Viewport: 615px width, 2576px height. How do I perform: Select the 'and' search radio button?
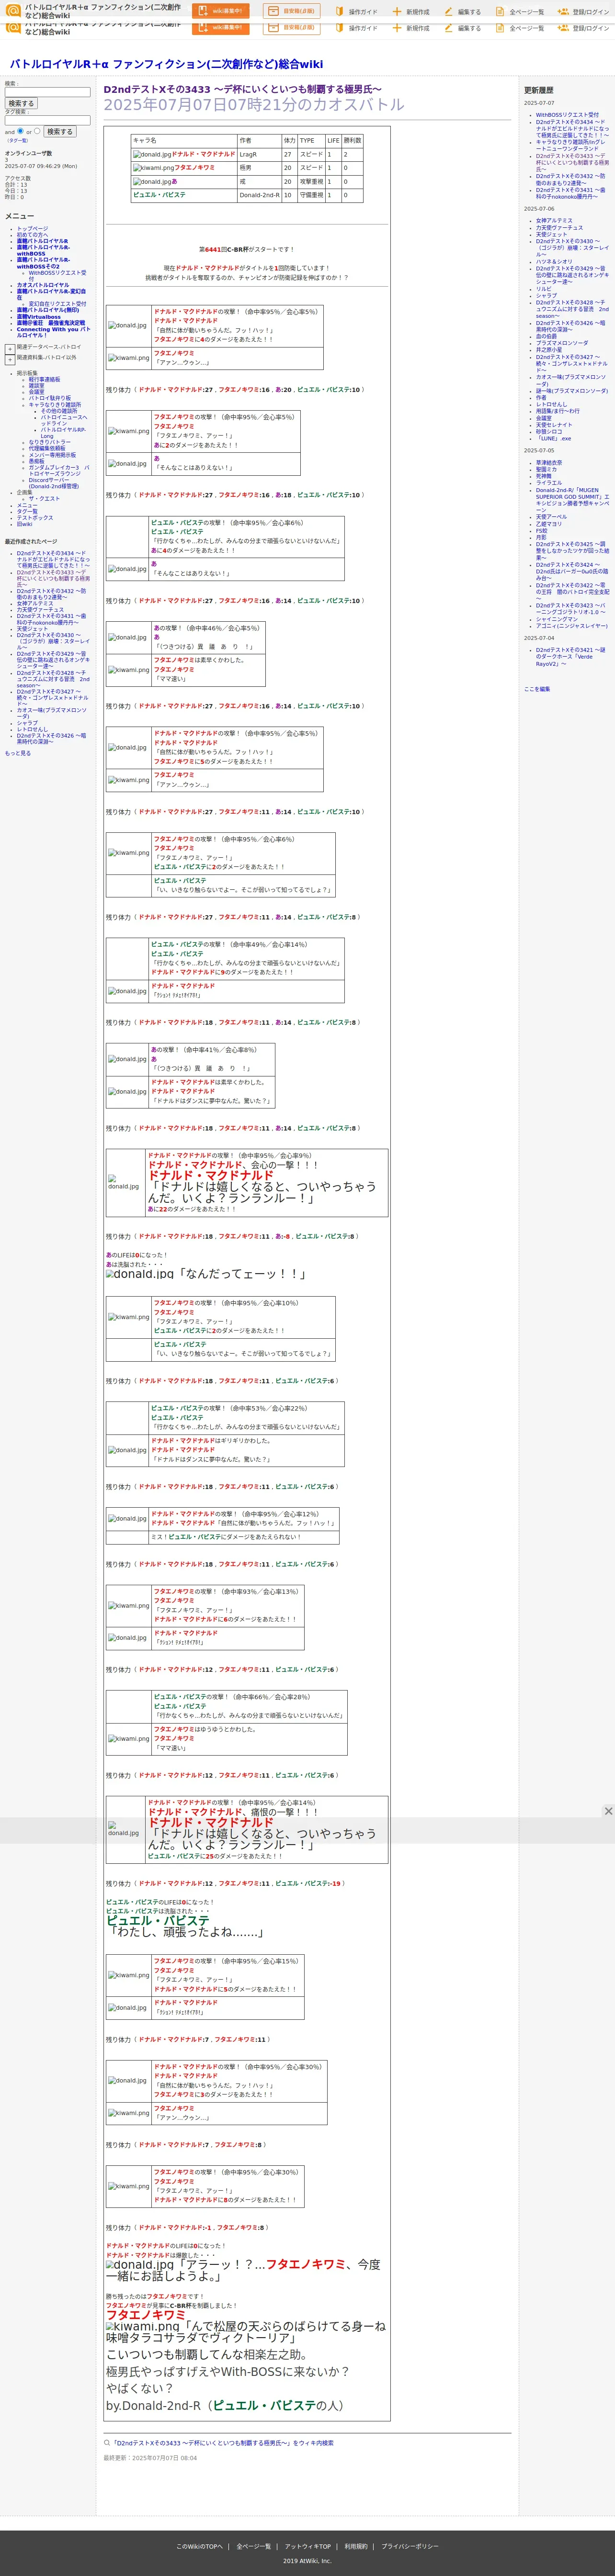click(20, 131)
